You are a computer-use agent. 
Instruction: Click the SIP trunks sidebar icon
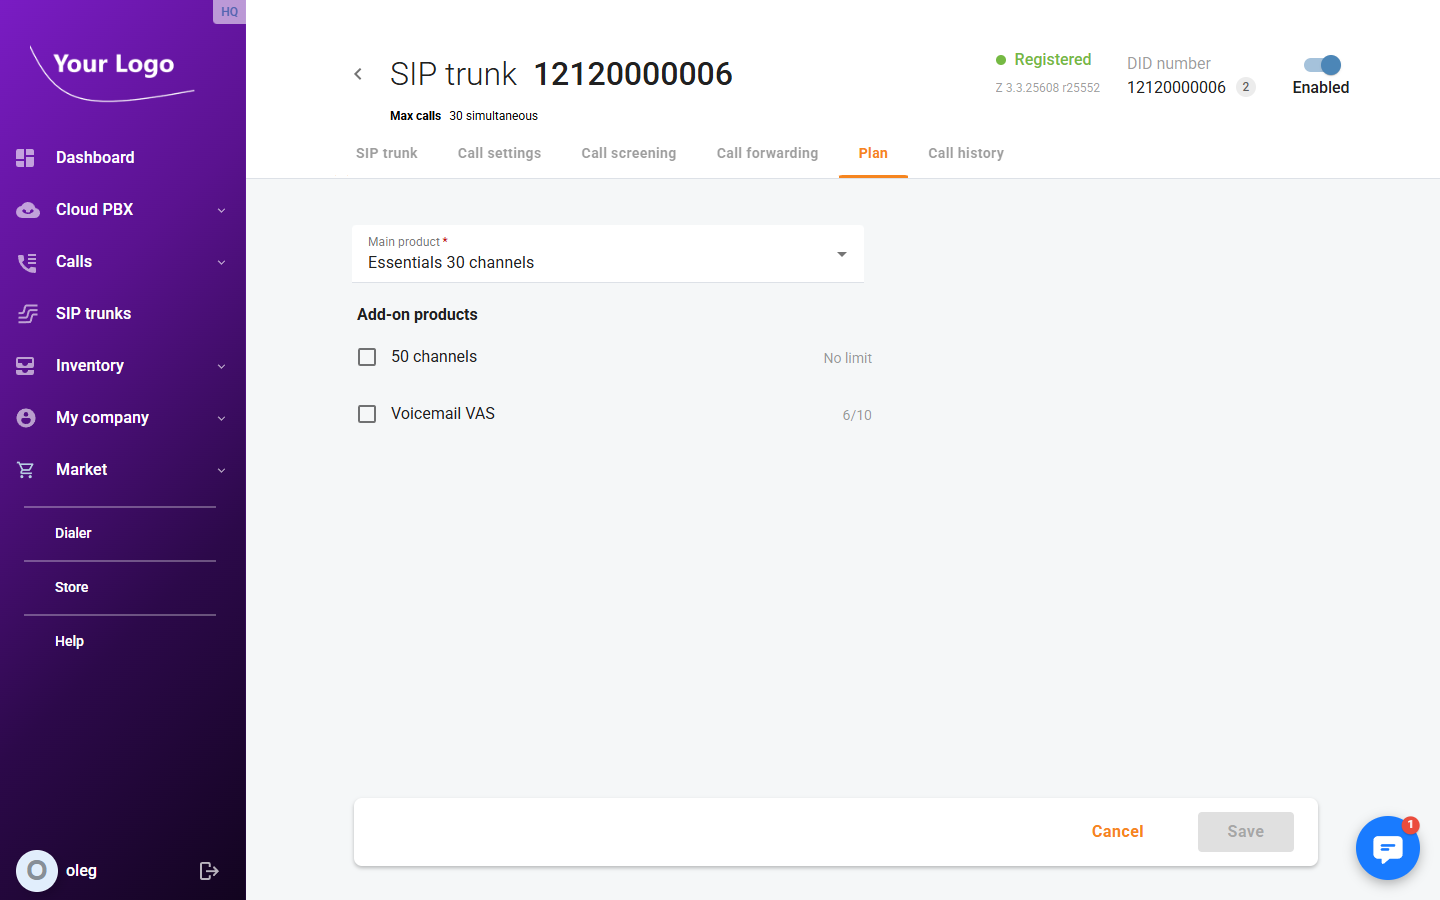click(x=27, y=314)
